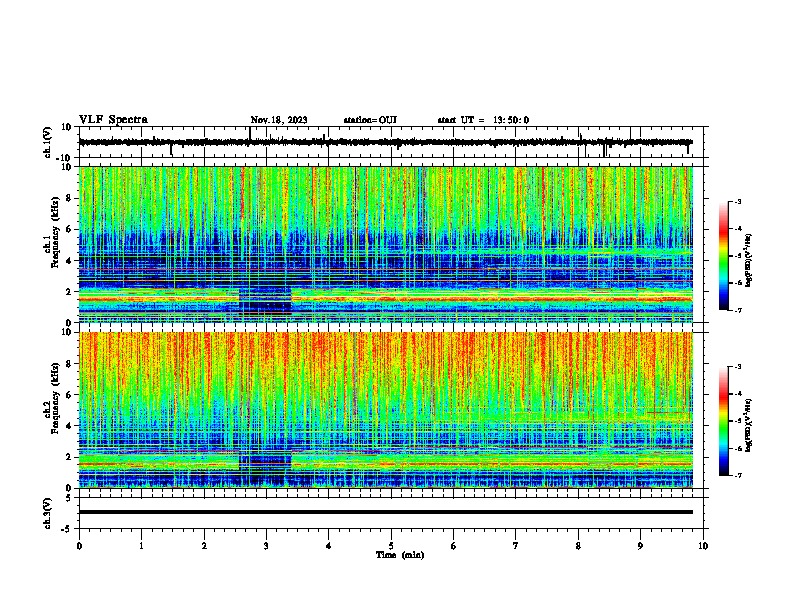Click the ch.1 spectrogram color scale bar
Screen dimensions: 792x612
click(724, 256)
